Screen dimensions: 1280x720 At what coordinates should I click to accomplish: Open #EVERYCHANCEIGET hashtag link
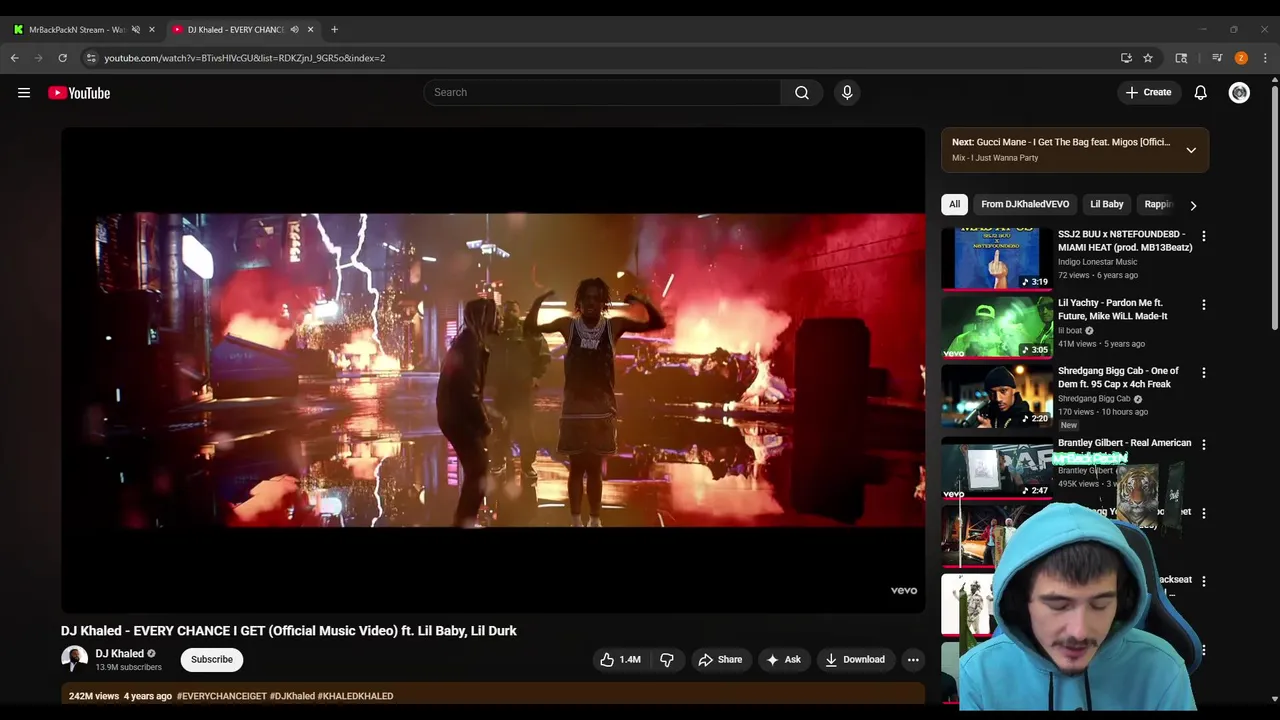(x=222, y=696)
